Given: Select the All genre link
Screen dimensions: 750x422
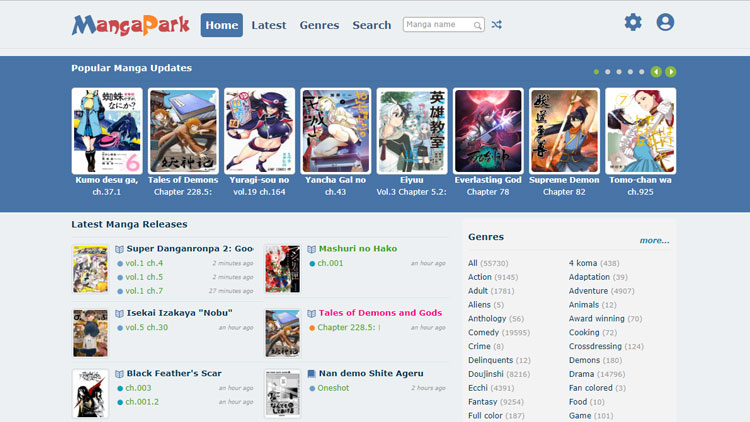Looking at the screenshot, I should click(x=473, y=263).
